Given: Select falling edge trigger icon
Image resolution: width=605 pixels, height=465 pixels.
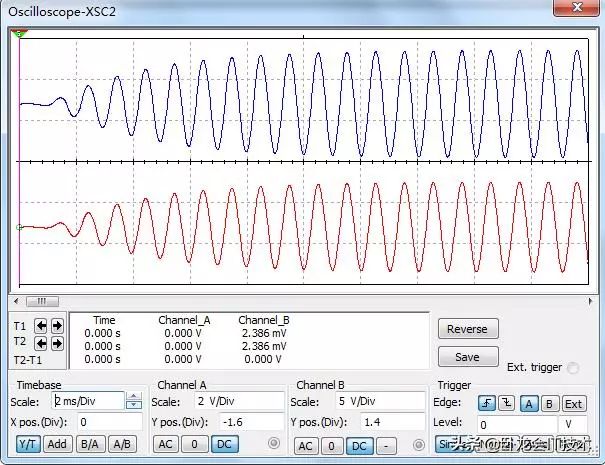Looking at the screenshot, I should (x=506, y=404).
